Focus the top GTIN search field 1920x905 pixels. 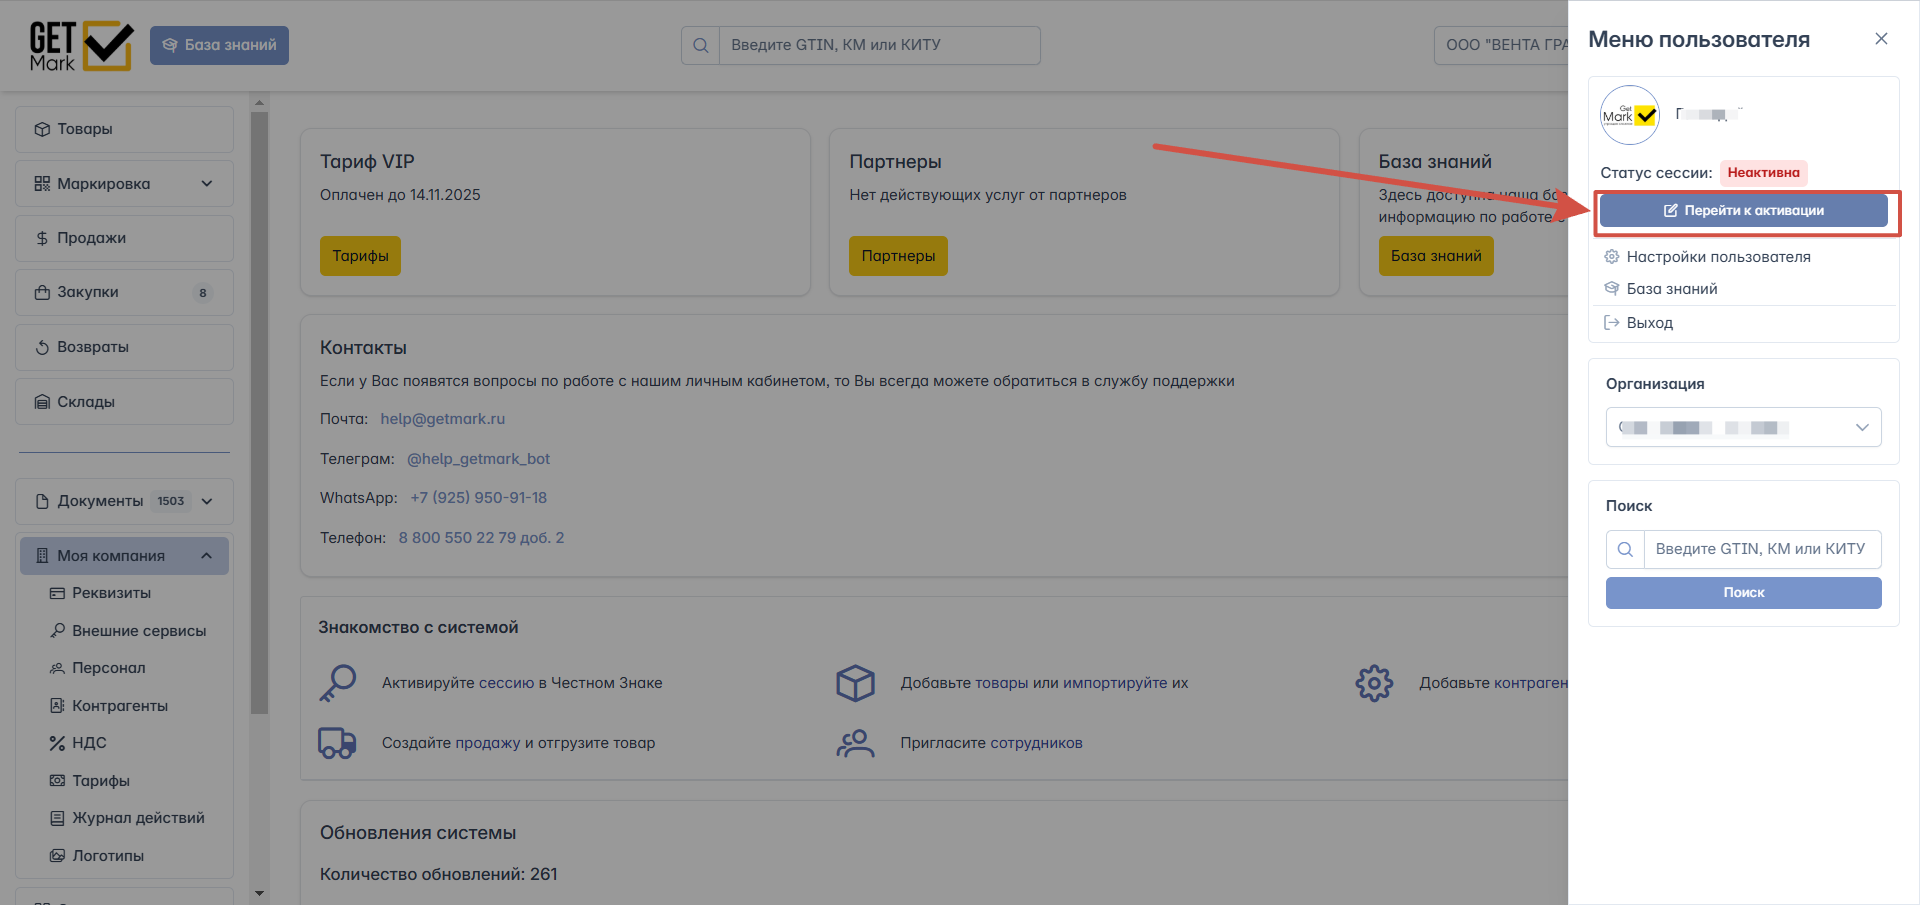[880, 45]
